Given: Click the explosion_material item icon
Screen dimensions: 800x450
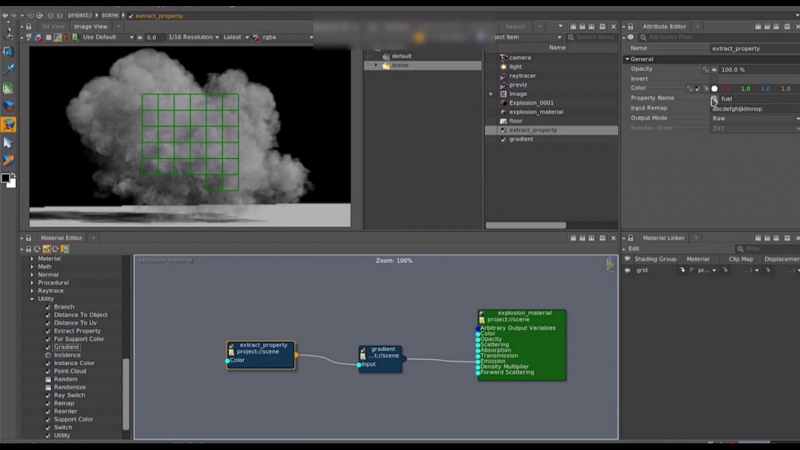Looking at the screenshot, I should coord(504,112).
